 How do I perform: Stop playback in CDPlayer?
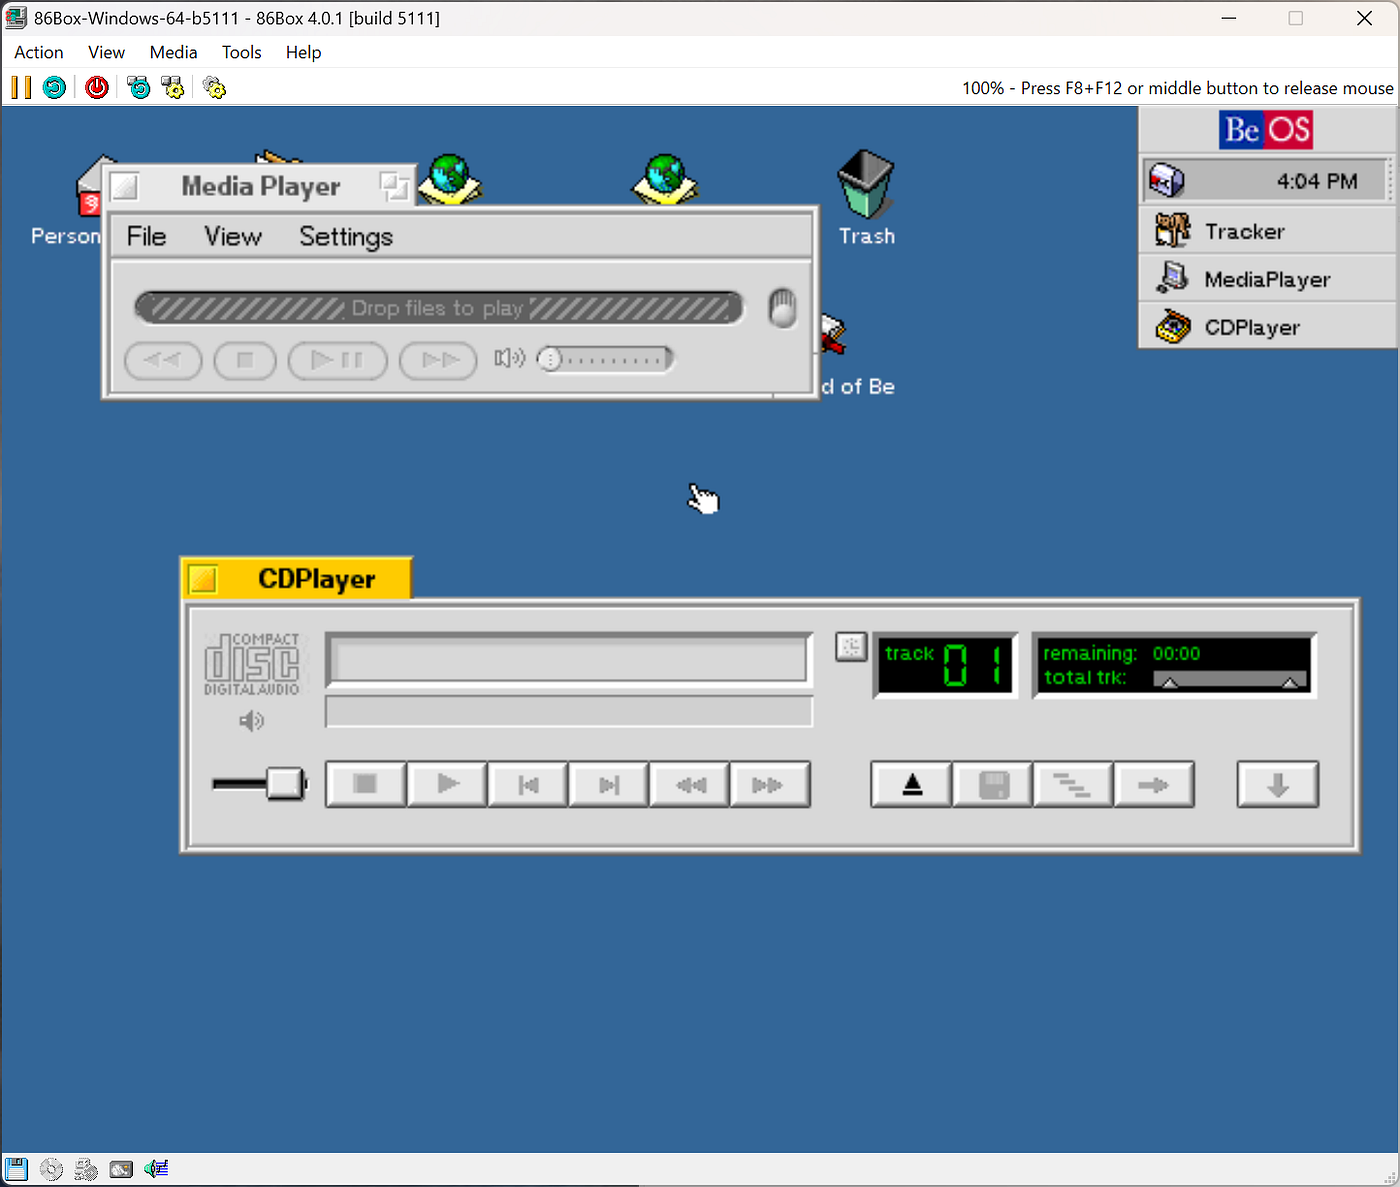pyautogui.click(x=365, y=784)
